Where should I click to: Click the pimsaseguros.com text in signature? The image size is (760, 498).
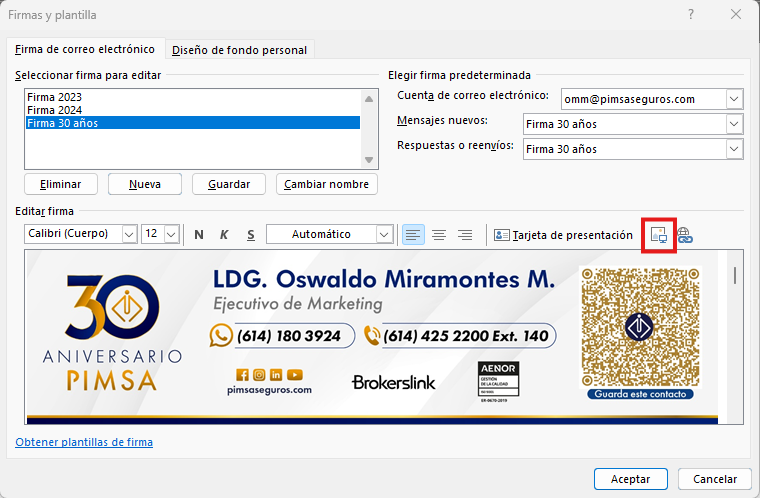click(x=269, y=390)
